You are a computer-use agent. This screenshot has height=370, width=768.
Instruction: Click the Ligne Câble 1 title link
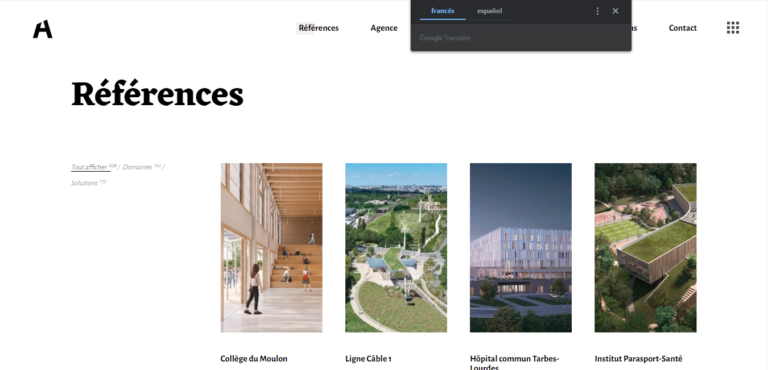pos(368,359)
